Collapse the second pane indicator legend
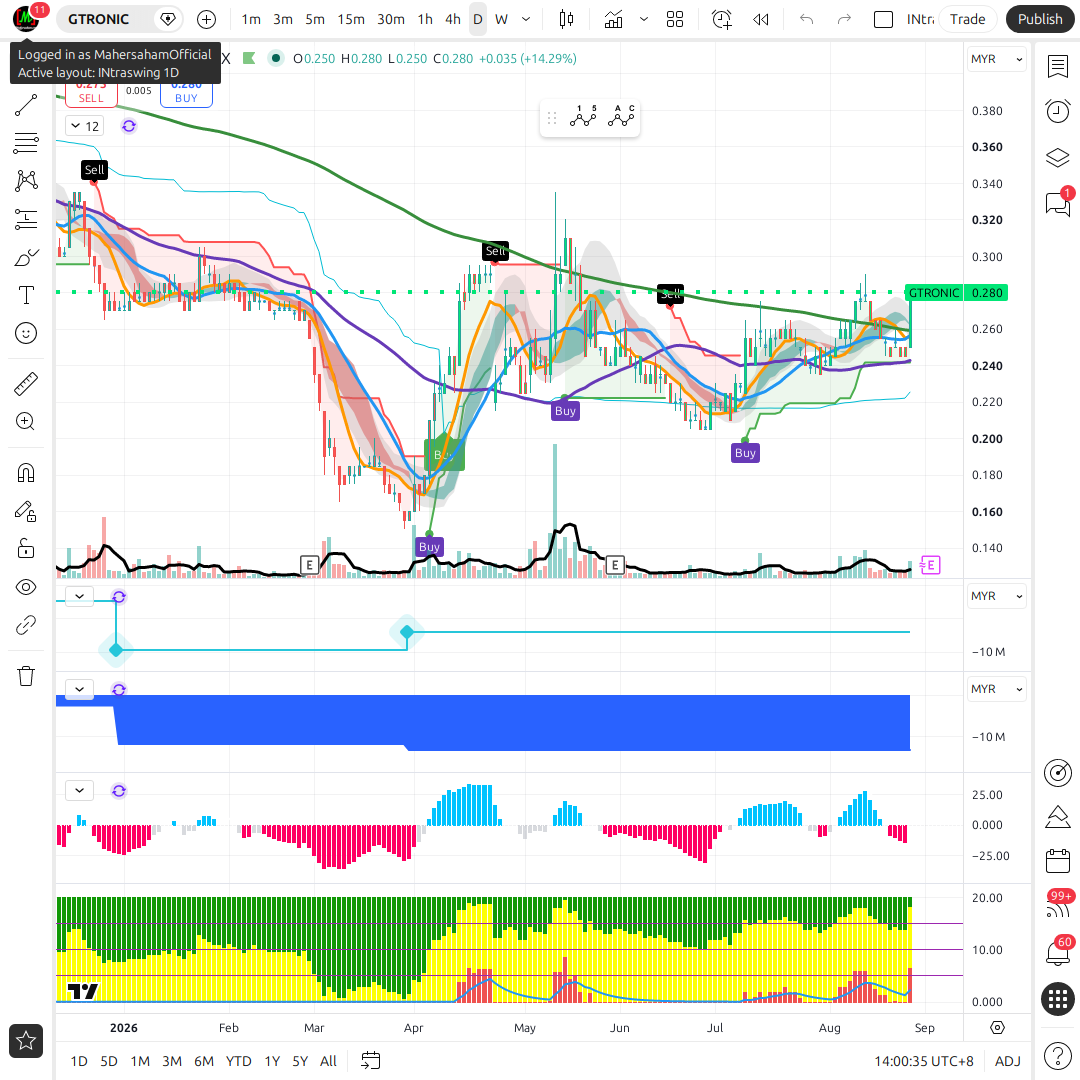The height and width of the screenshot is (1080, 1080). coord(80,596)
